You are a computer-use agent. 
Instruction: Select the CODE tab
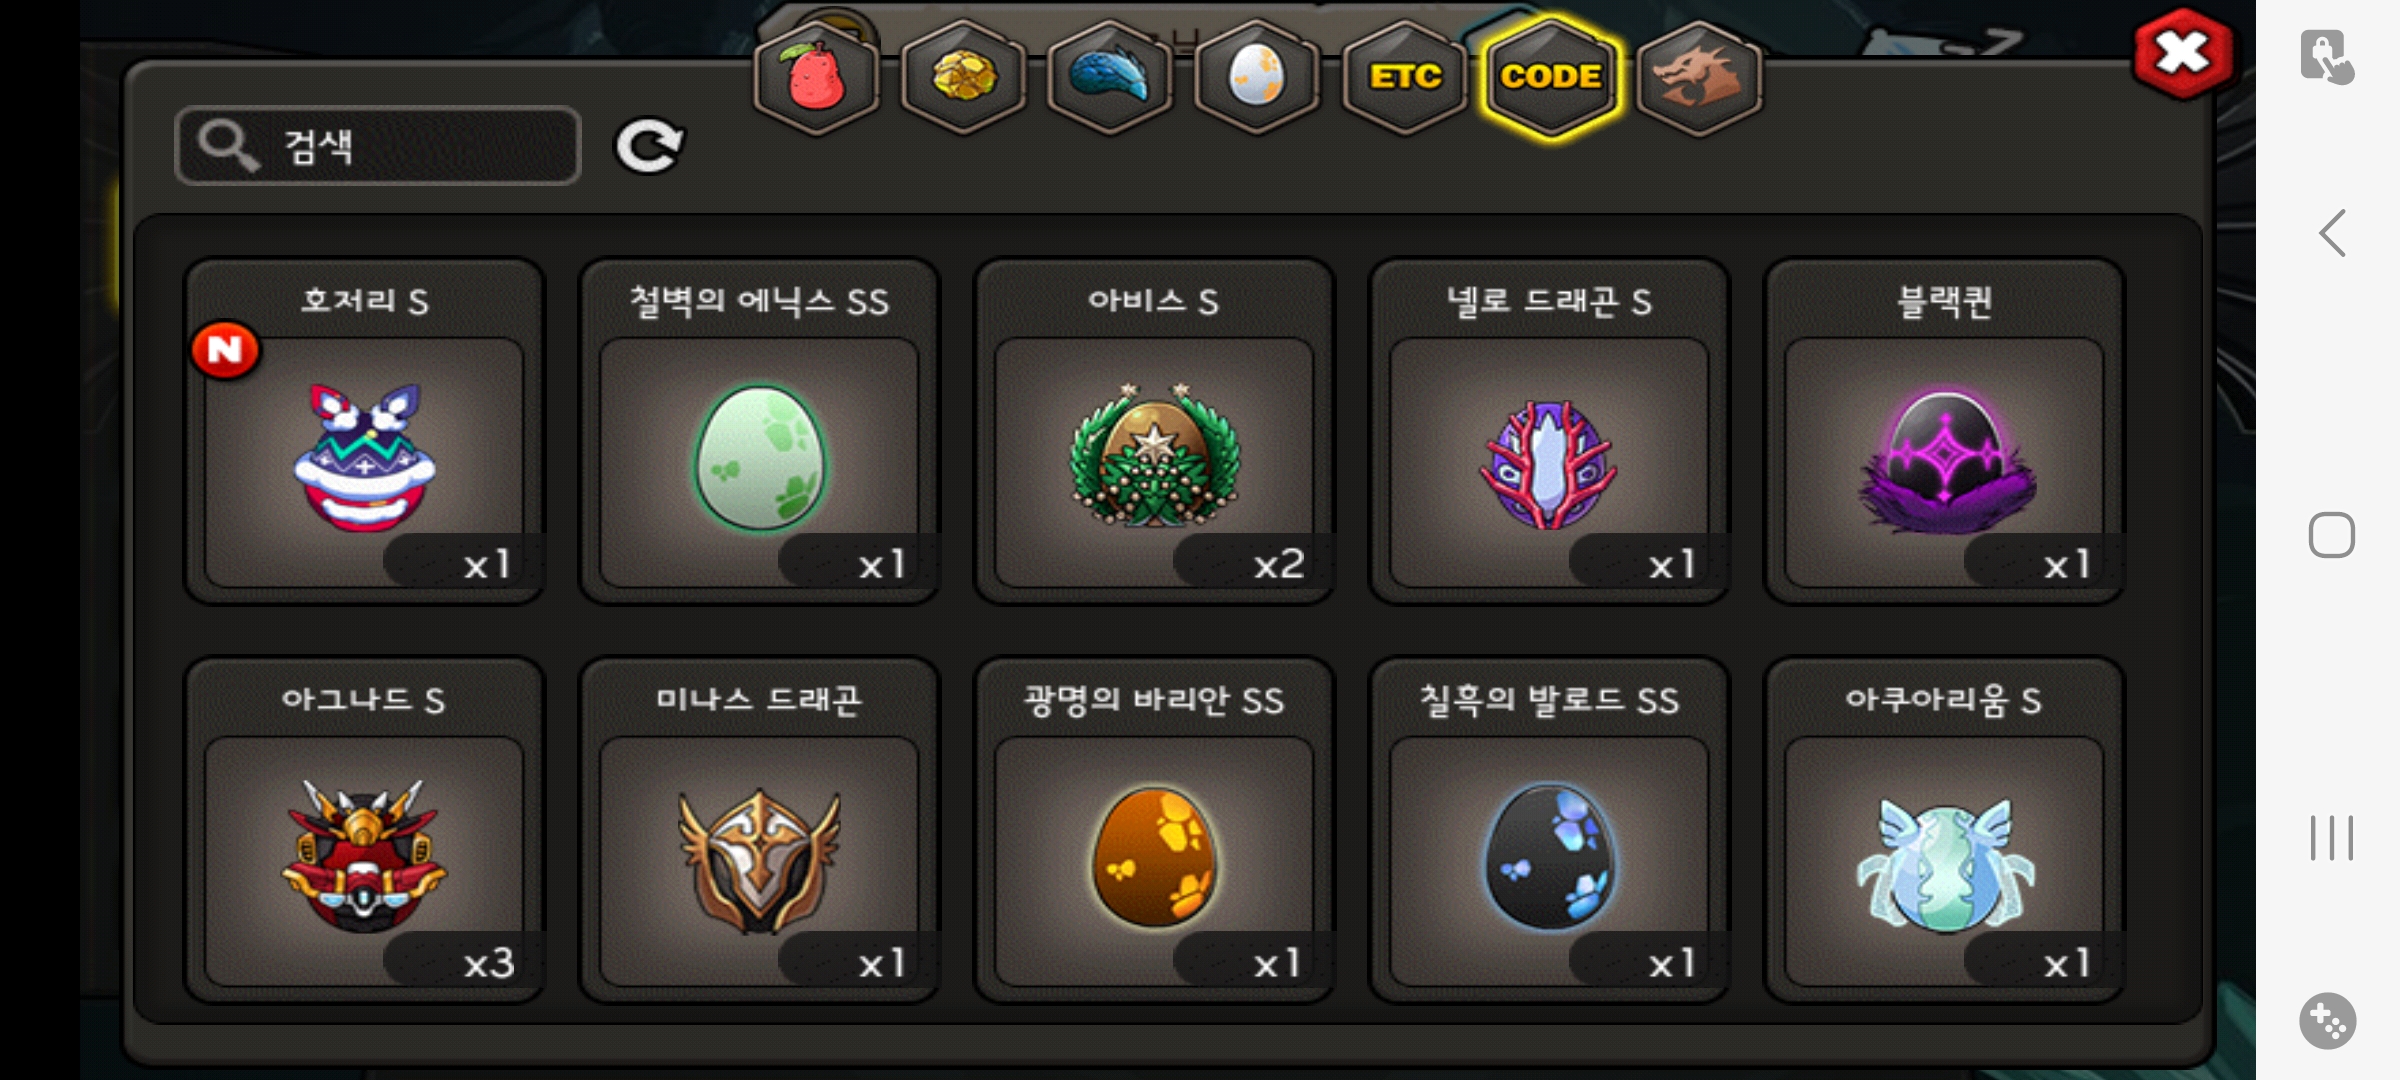click(1551, 78)
